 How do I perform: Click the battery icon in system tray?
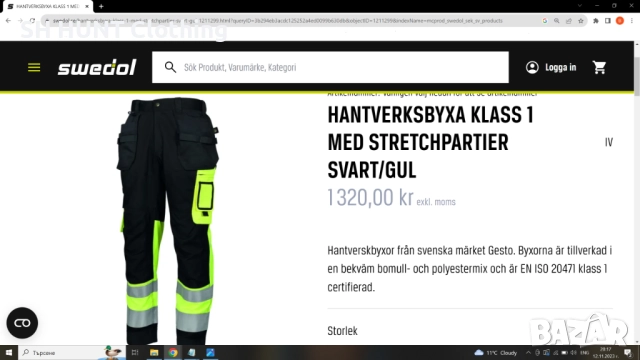(564, 353)
